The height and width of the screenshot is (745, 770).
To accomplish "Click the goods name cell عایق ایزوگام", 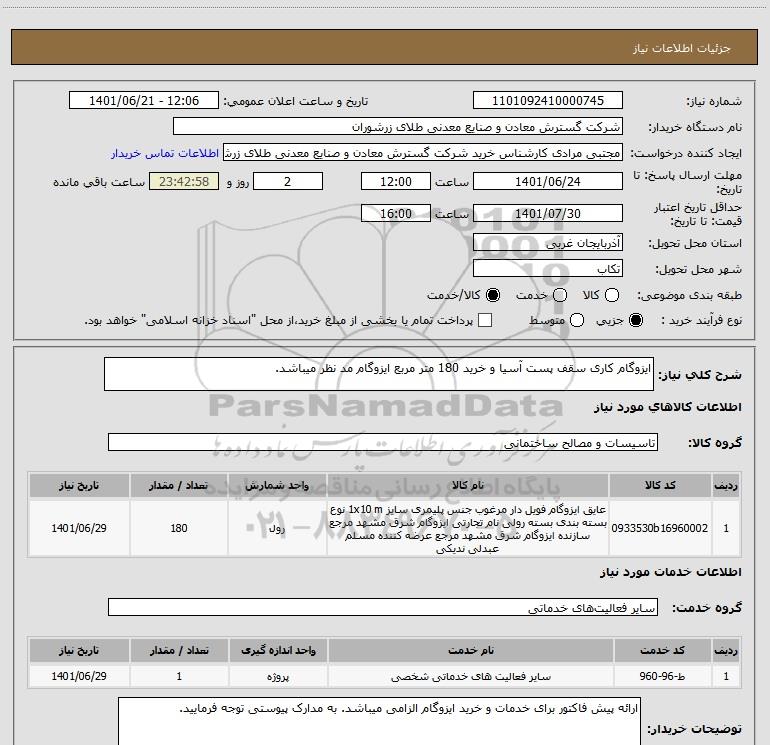I will coord(468,528).
